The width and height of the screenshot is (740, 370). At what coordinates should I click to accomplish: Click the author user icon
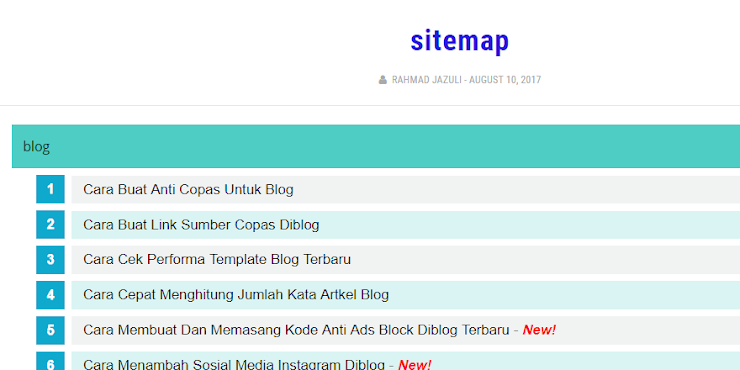tap(383, 80)
